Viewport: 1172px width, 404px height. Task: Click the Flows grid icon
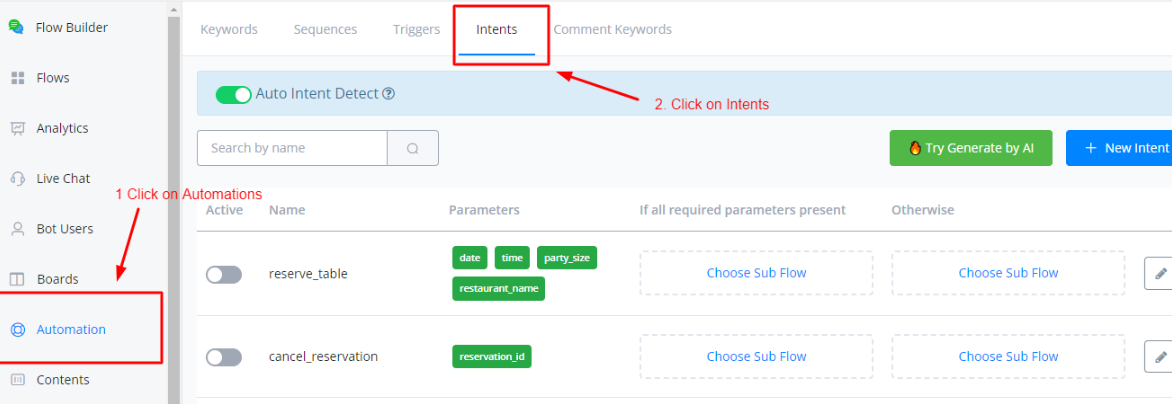click(17, 78)
